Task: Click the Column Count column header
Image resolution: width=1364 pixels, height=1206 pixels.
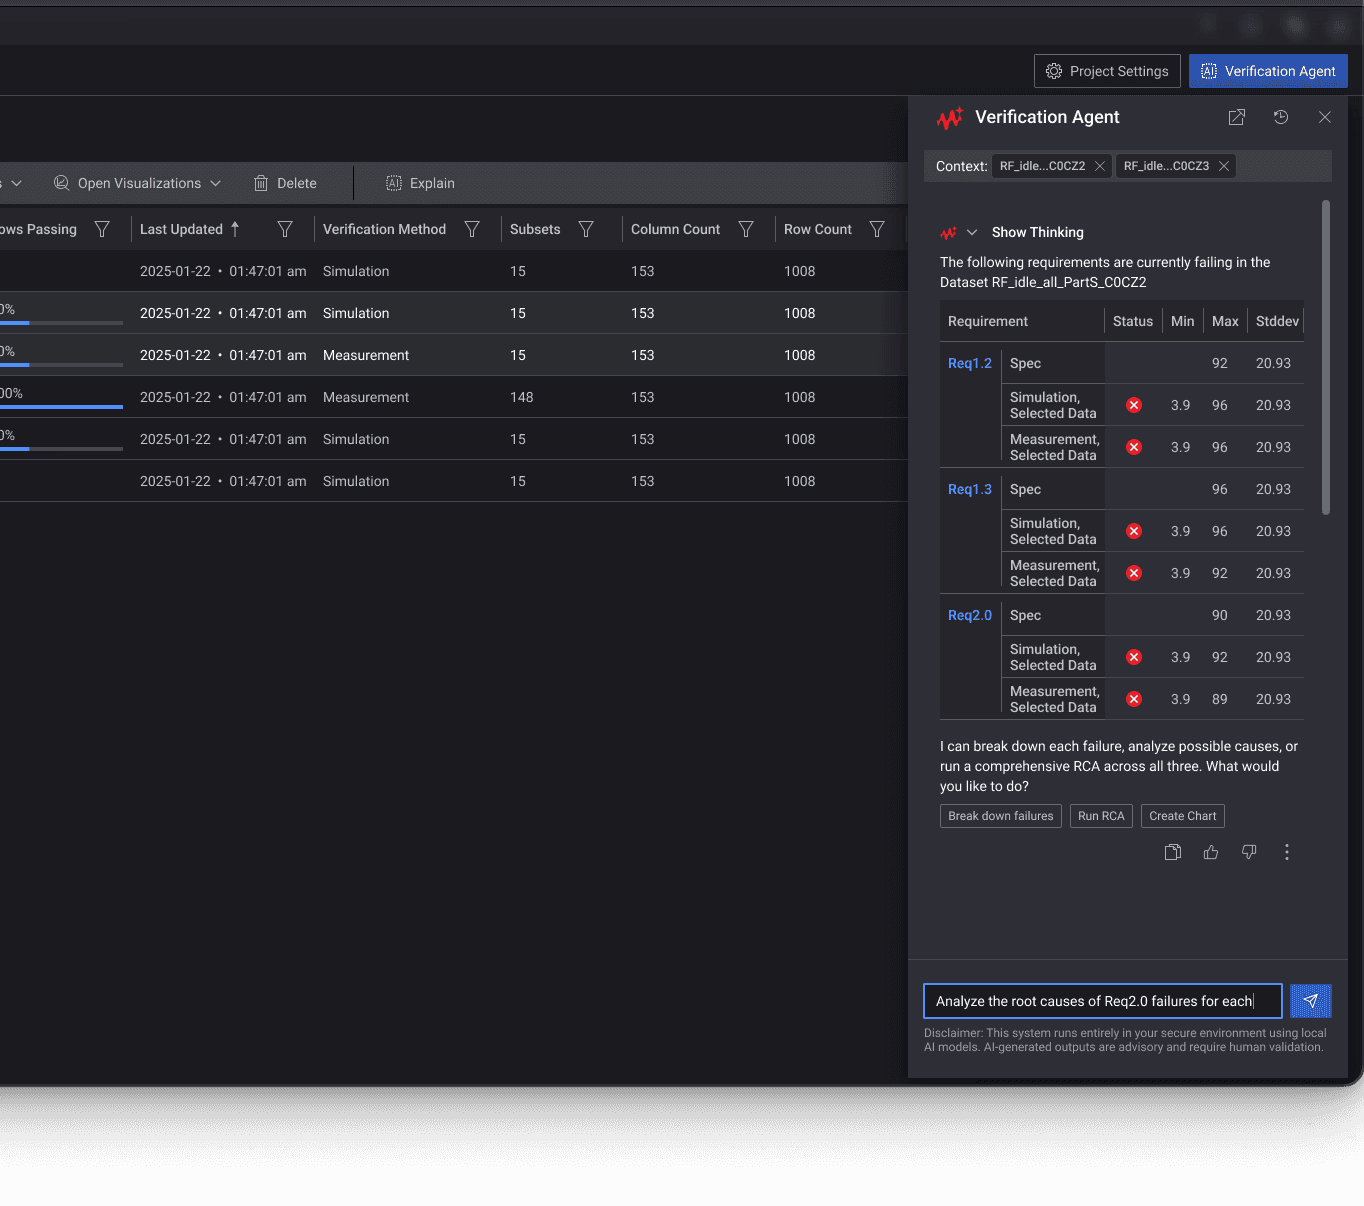Action: coord(675,229)
